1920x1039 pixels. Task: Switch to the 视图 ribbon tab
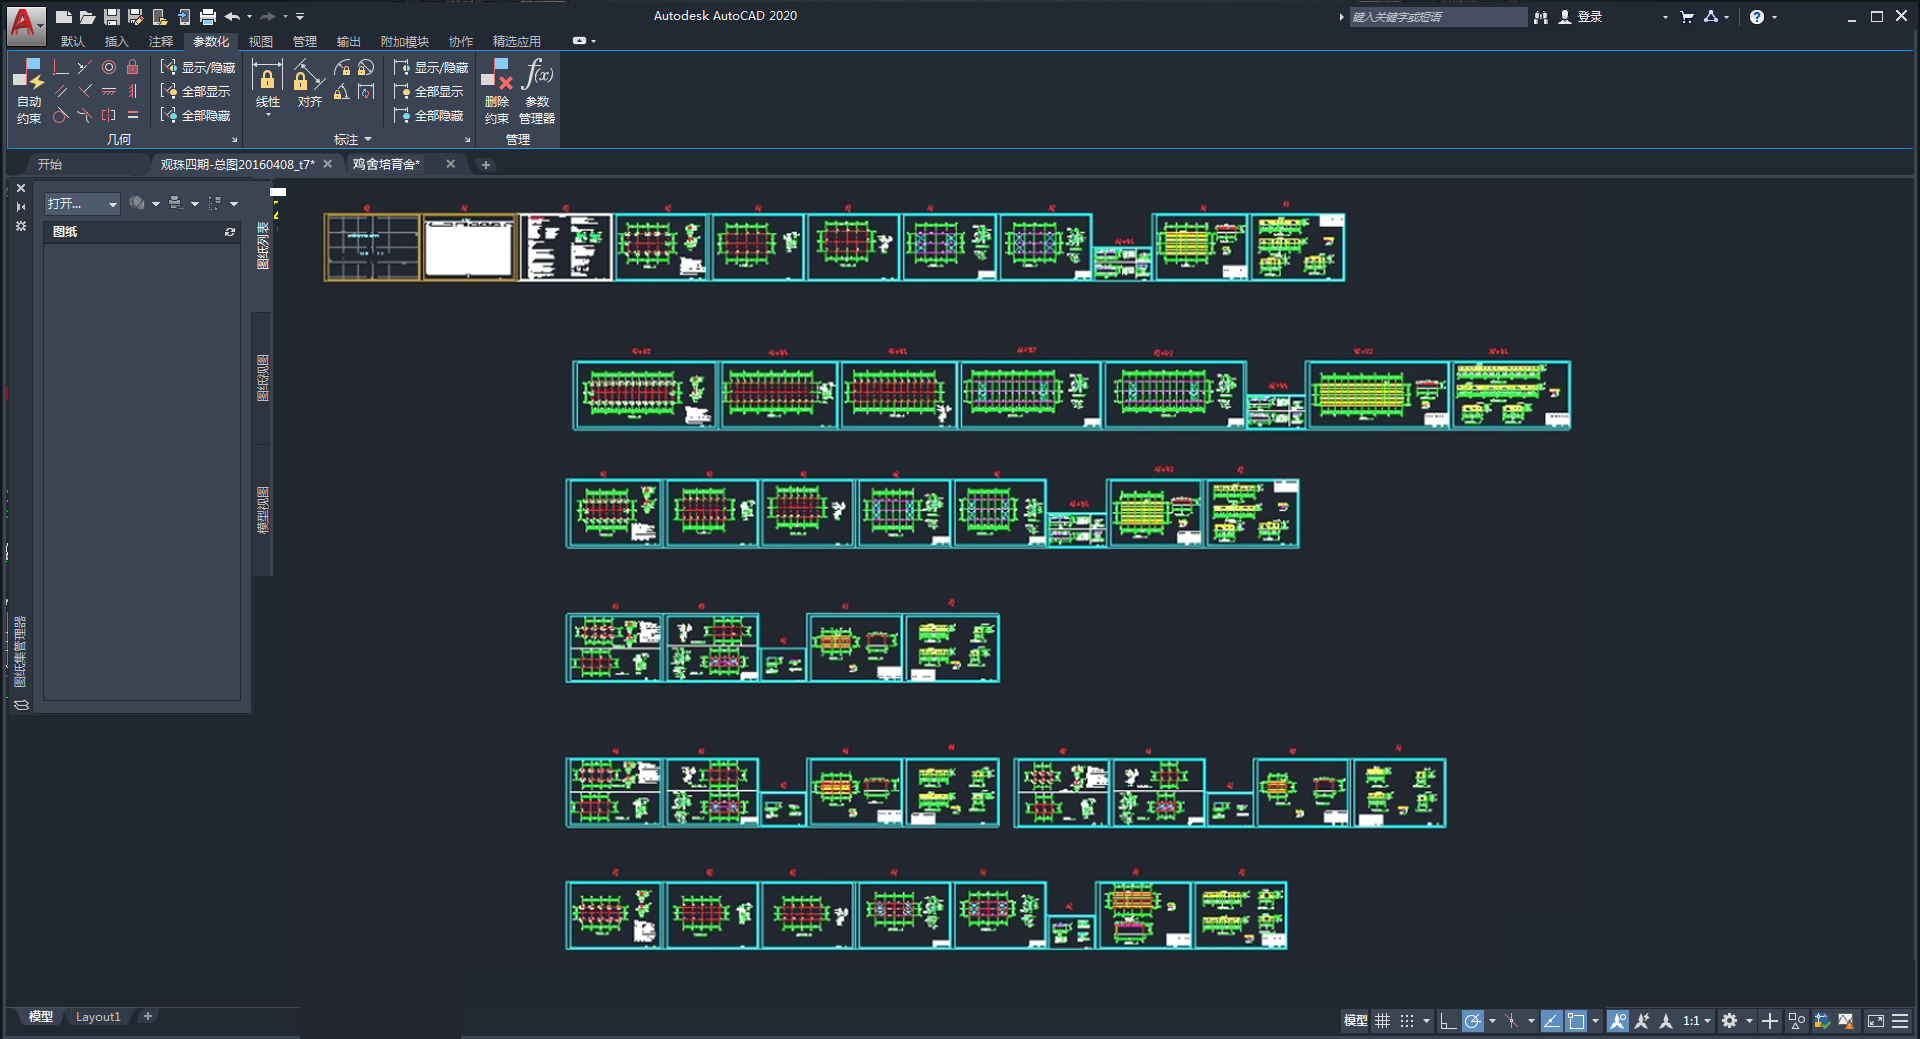click(261, 41)
